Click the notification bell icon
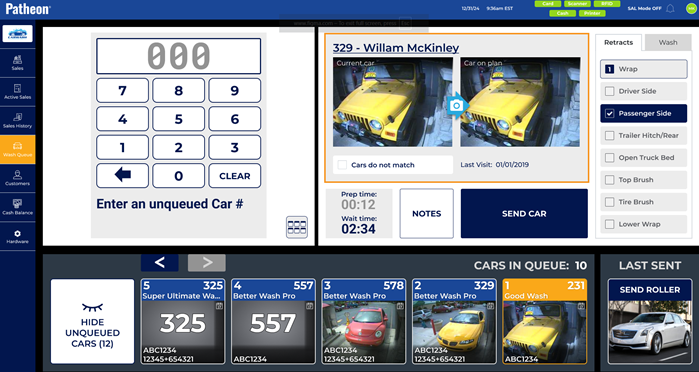This screenshot has width=699, height=372. 670,8
